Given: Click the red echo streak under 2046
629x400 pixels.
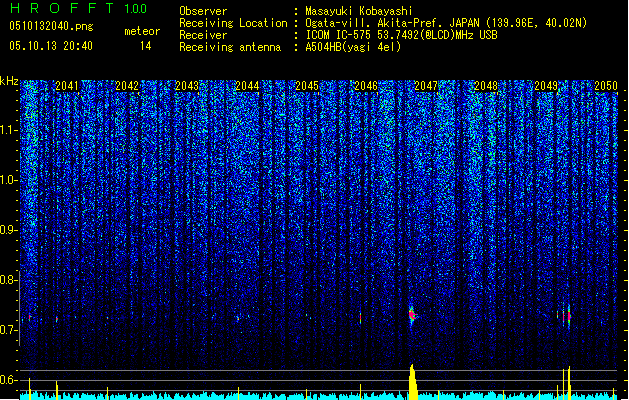Looking at the screenshot, I should click(x=360, y=318).
